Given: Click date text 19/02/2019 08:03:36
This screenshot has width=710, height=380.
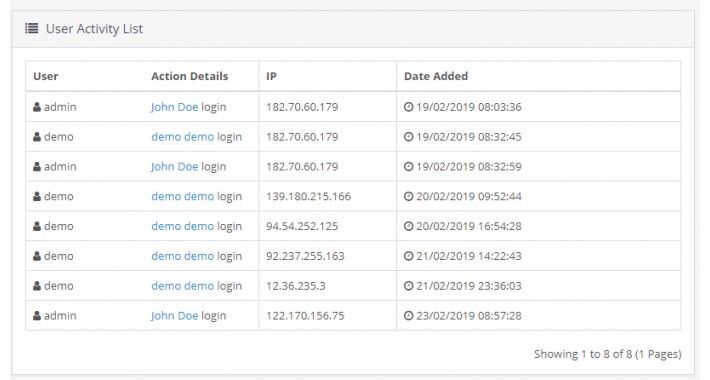Looking at the screenshot, I should pos(469,107).
